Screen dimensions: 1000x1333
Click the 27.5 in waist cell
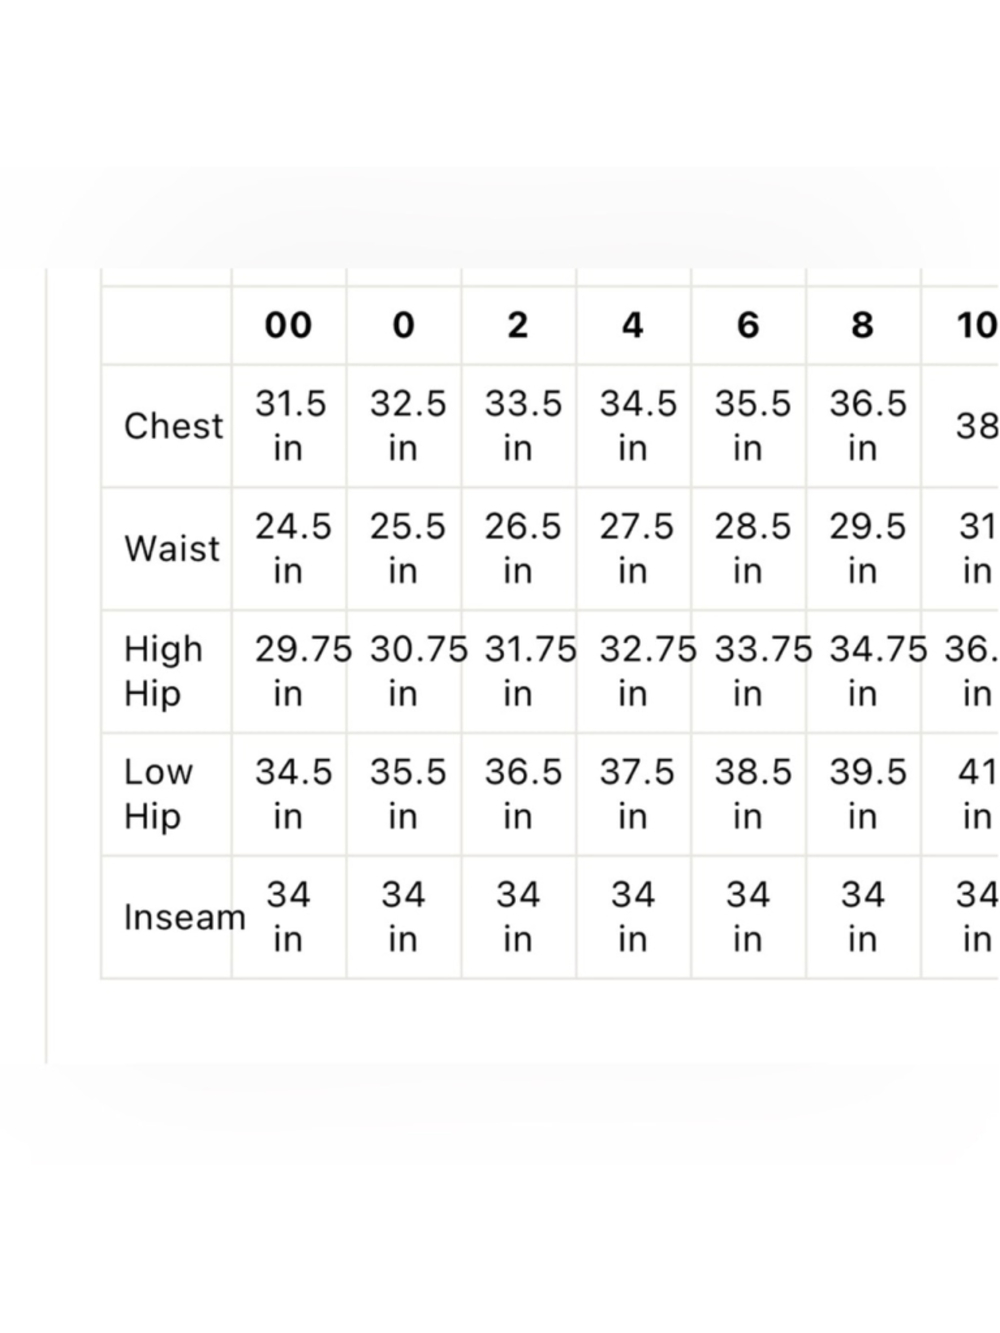[x=637, y=549]
